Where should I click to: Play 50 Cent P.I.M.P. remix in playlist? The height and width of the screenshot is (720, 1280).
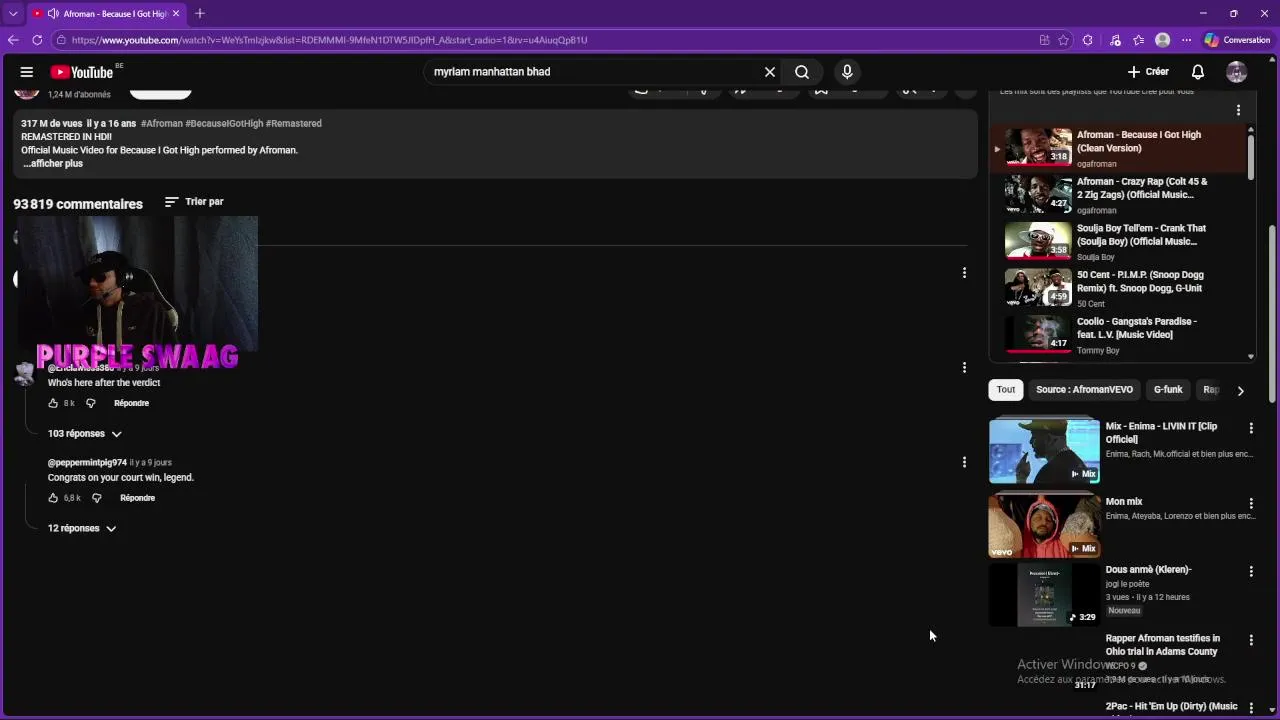click(x=1117, y=288)
